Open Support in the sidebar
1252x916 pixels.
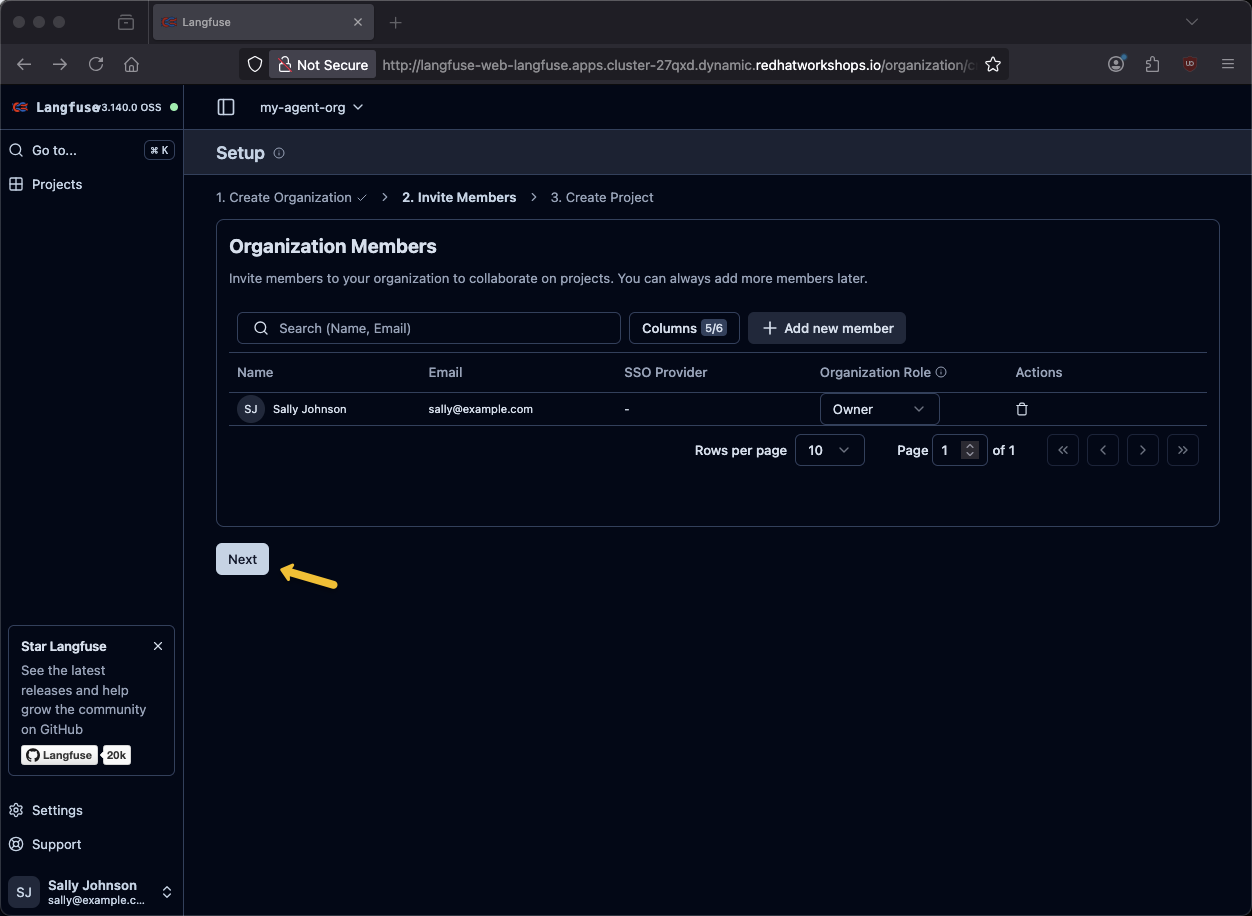[56, 844]
